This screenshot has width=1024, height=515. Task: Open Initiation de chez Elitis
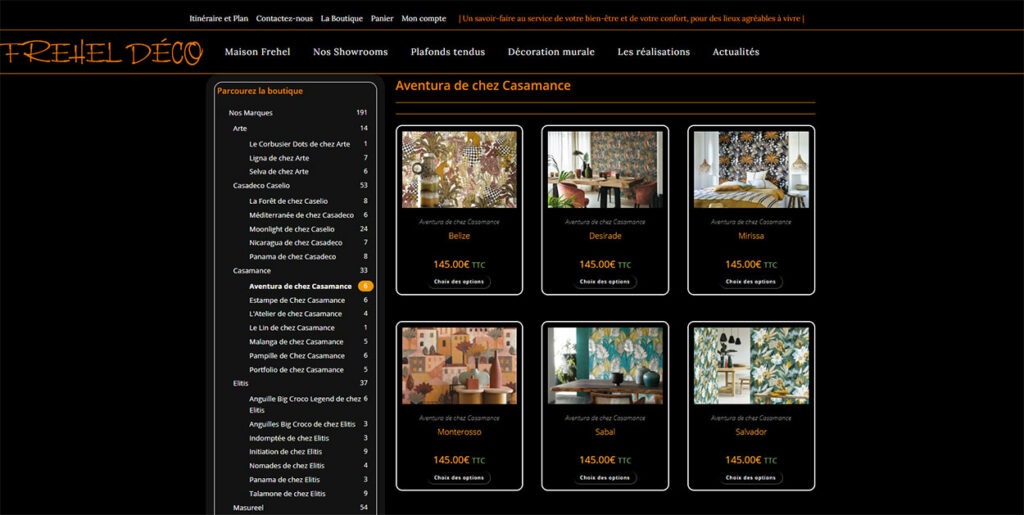click(285, 452)
